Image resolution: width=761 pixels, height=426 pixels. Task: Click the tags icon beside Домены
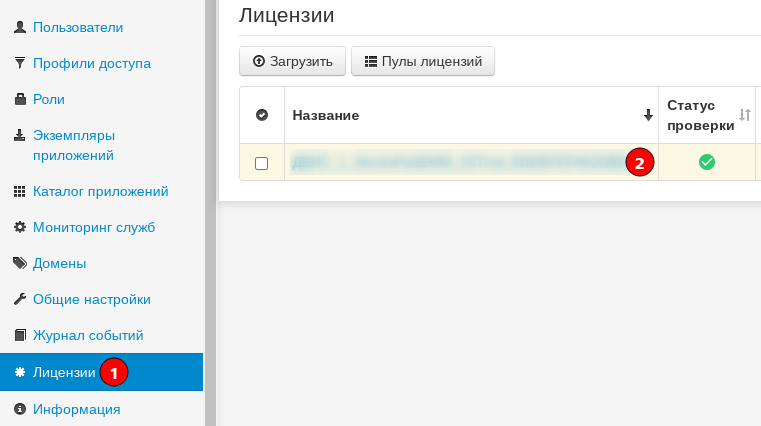point(19,263)
